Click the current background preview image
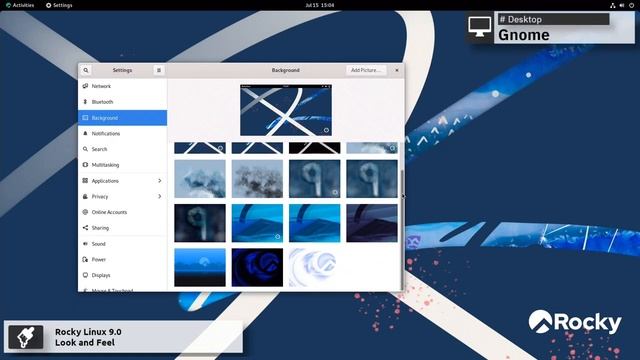This screenshot has width=640, height=360. (286, 110)
